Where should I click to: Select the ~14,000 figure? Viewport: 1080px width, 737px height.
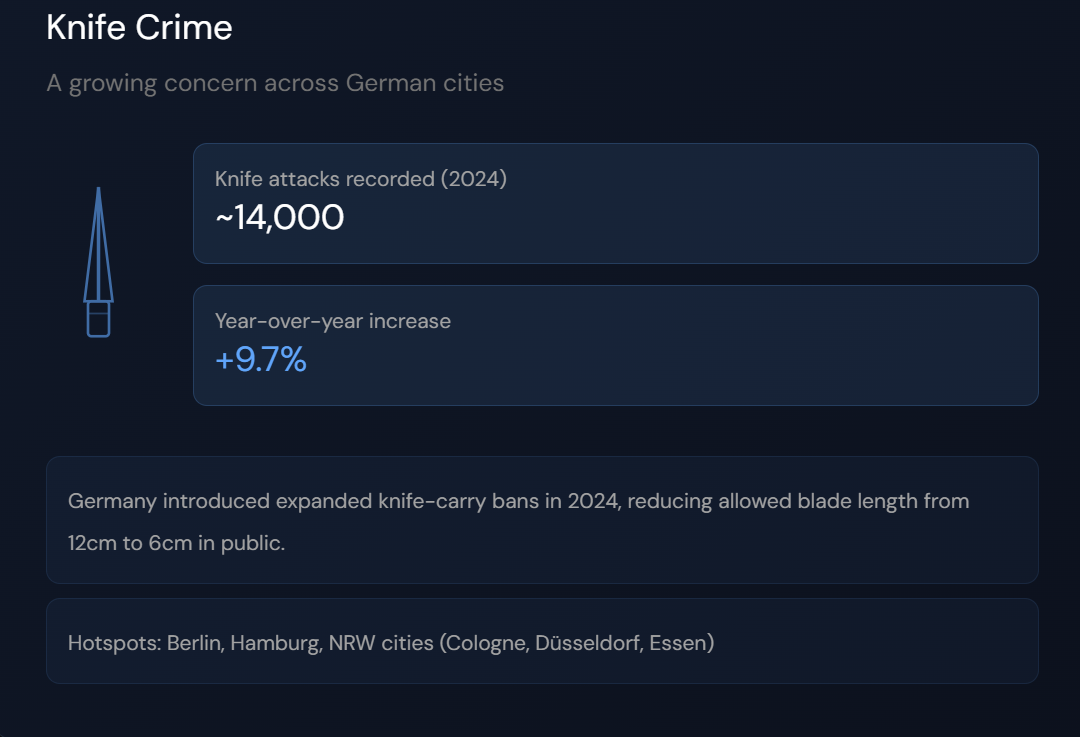coord(279,218)
